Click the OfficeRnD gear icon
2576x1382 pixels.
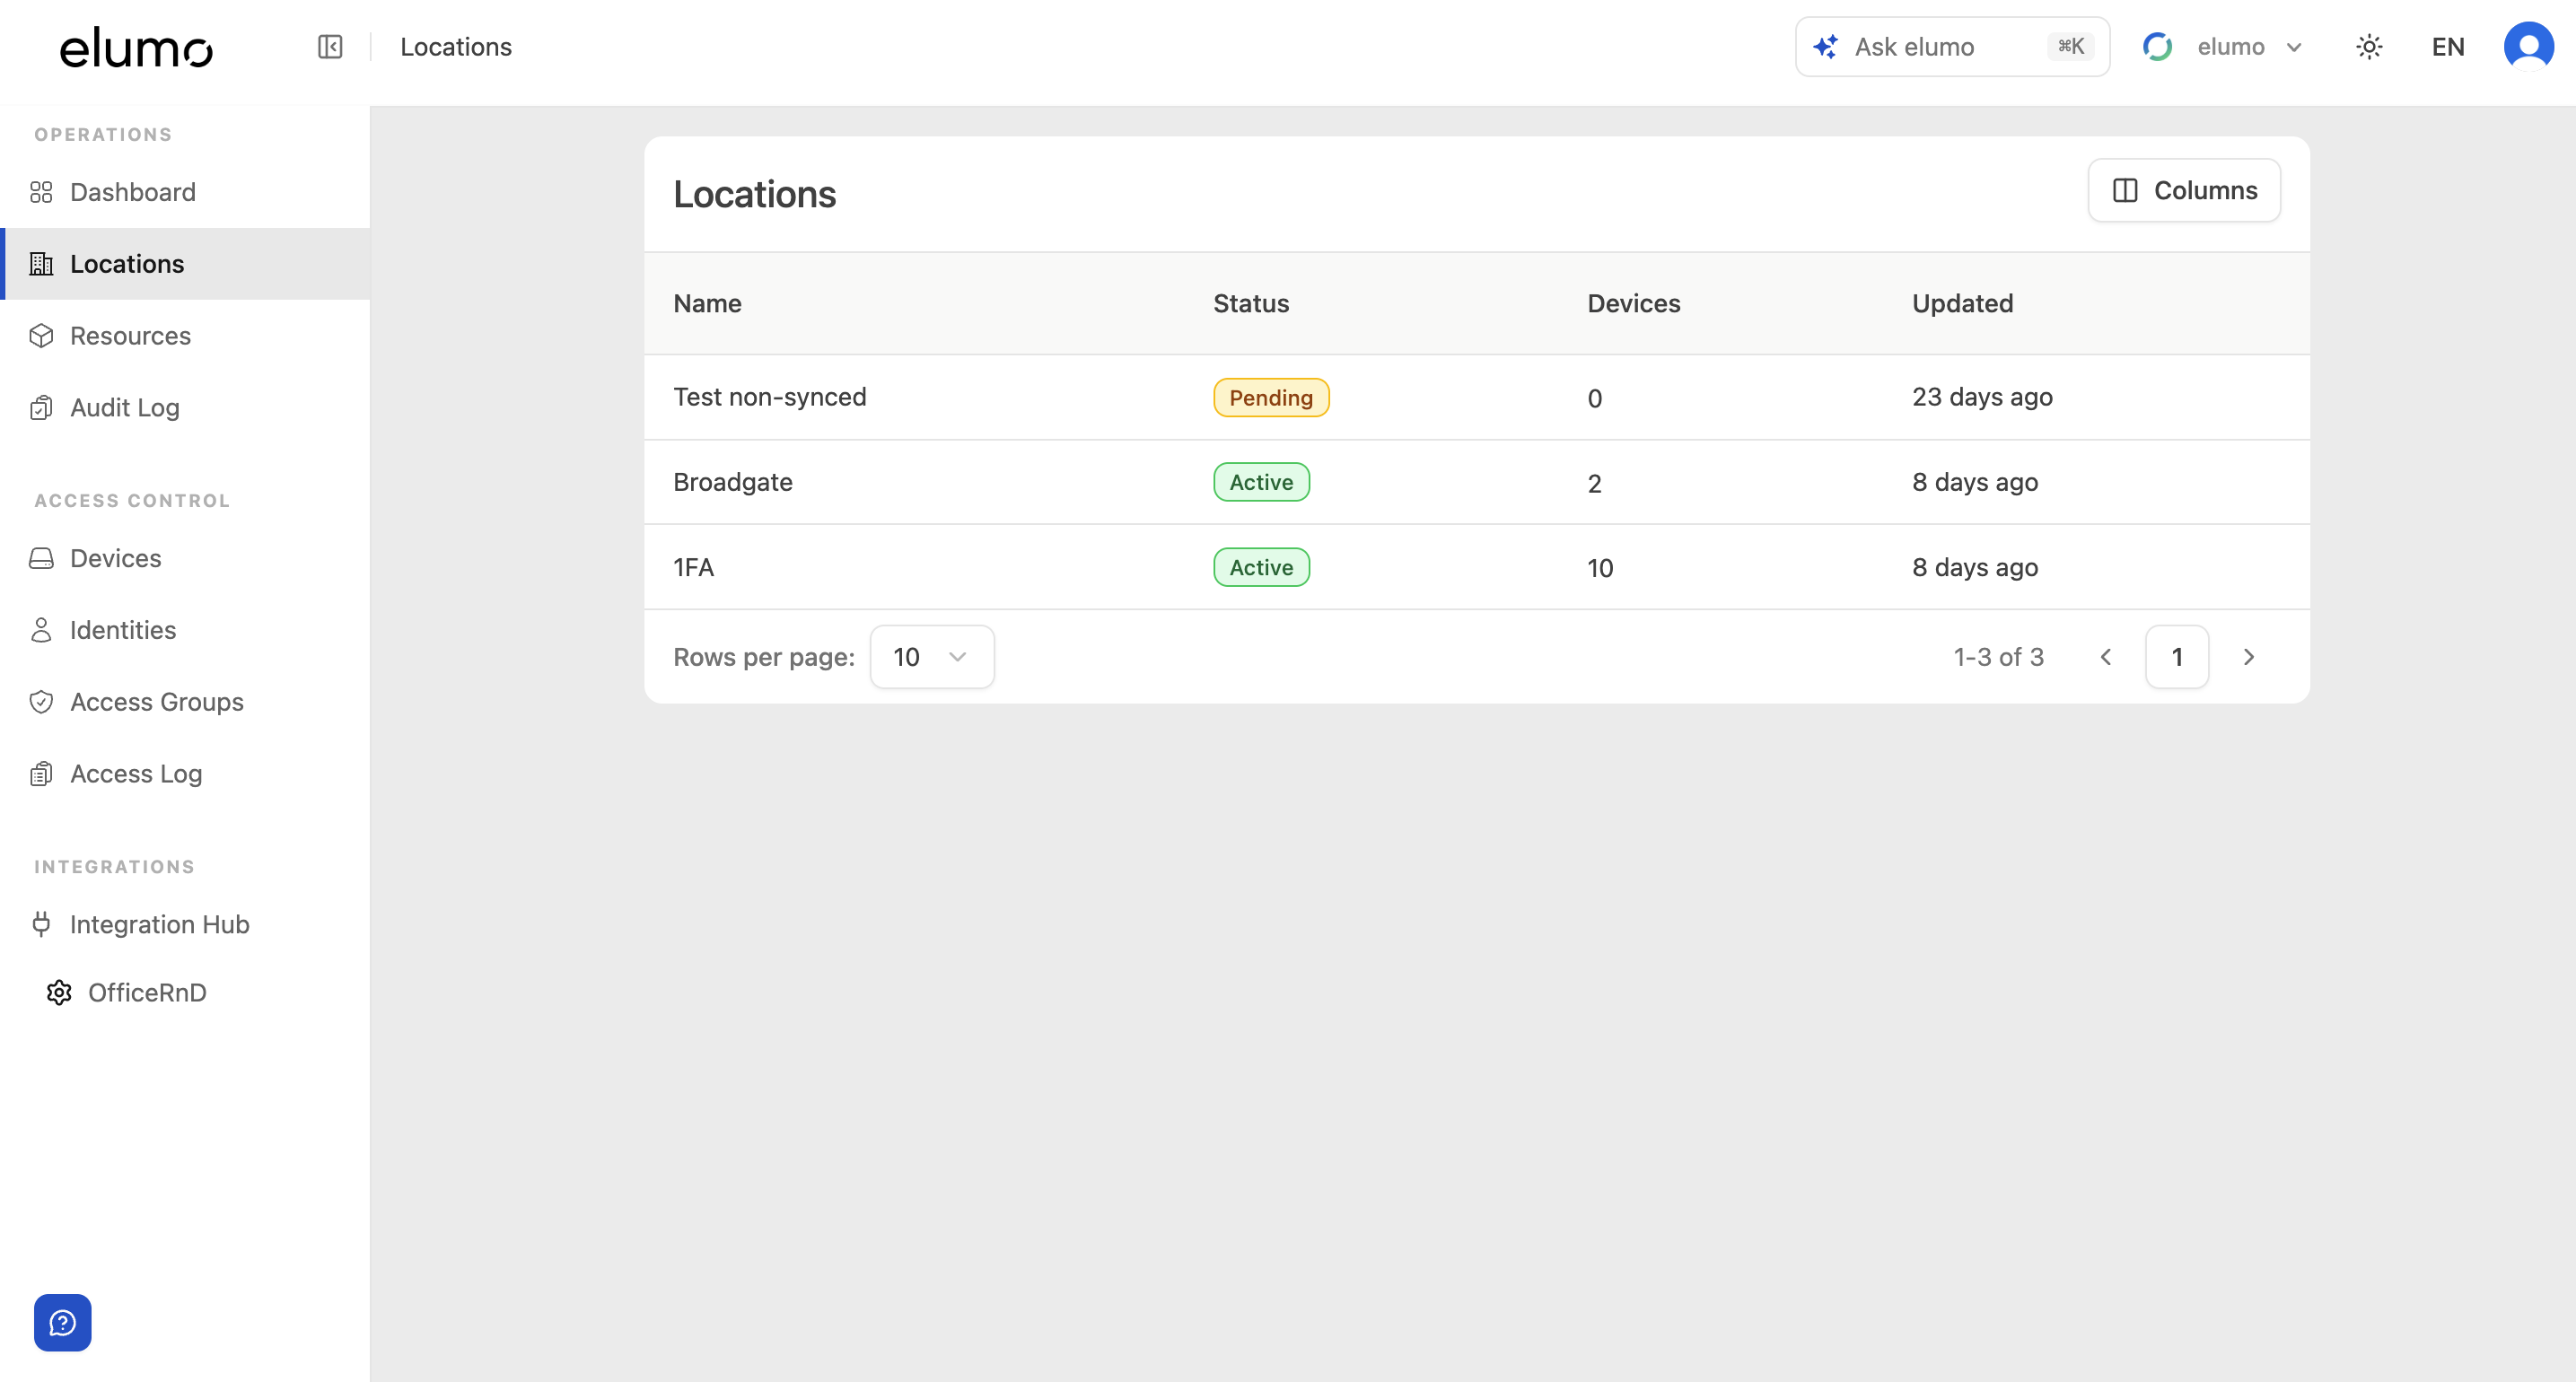click(59, 992)
